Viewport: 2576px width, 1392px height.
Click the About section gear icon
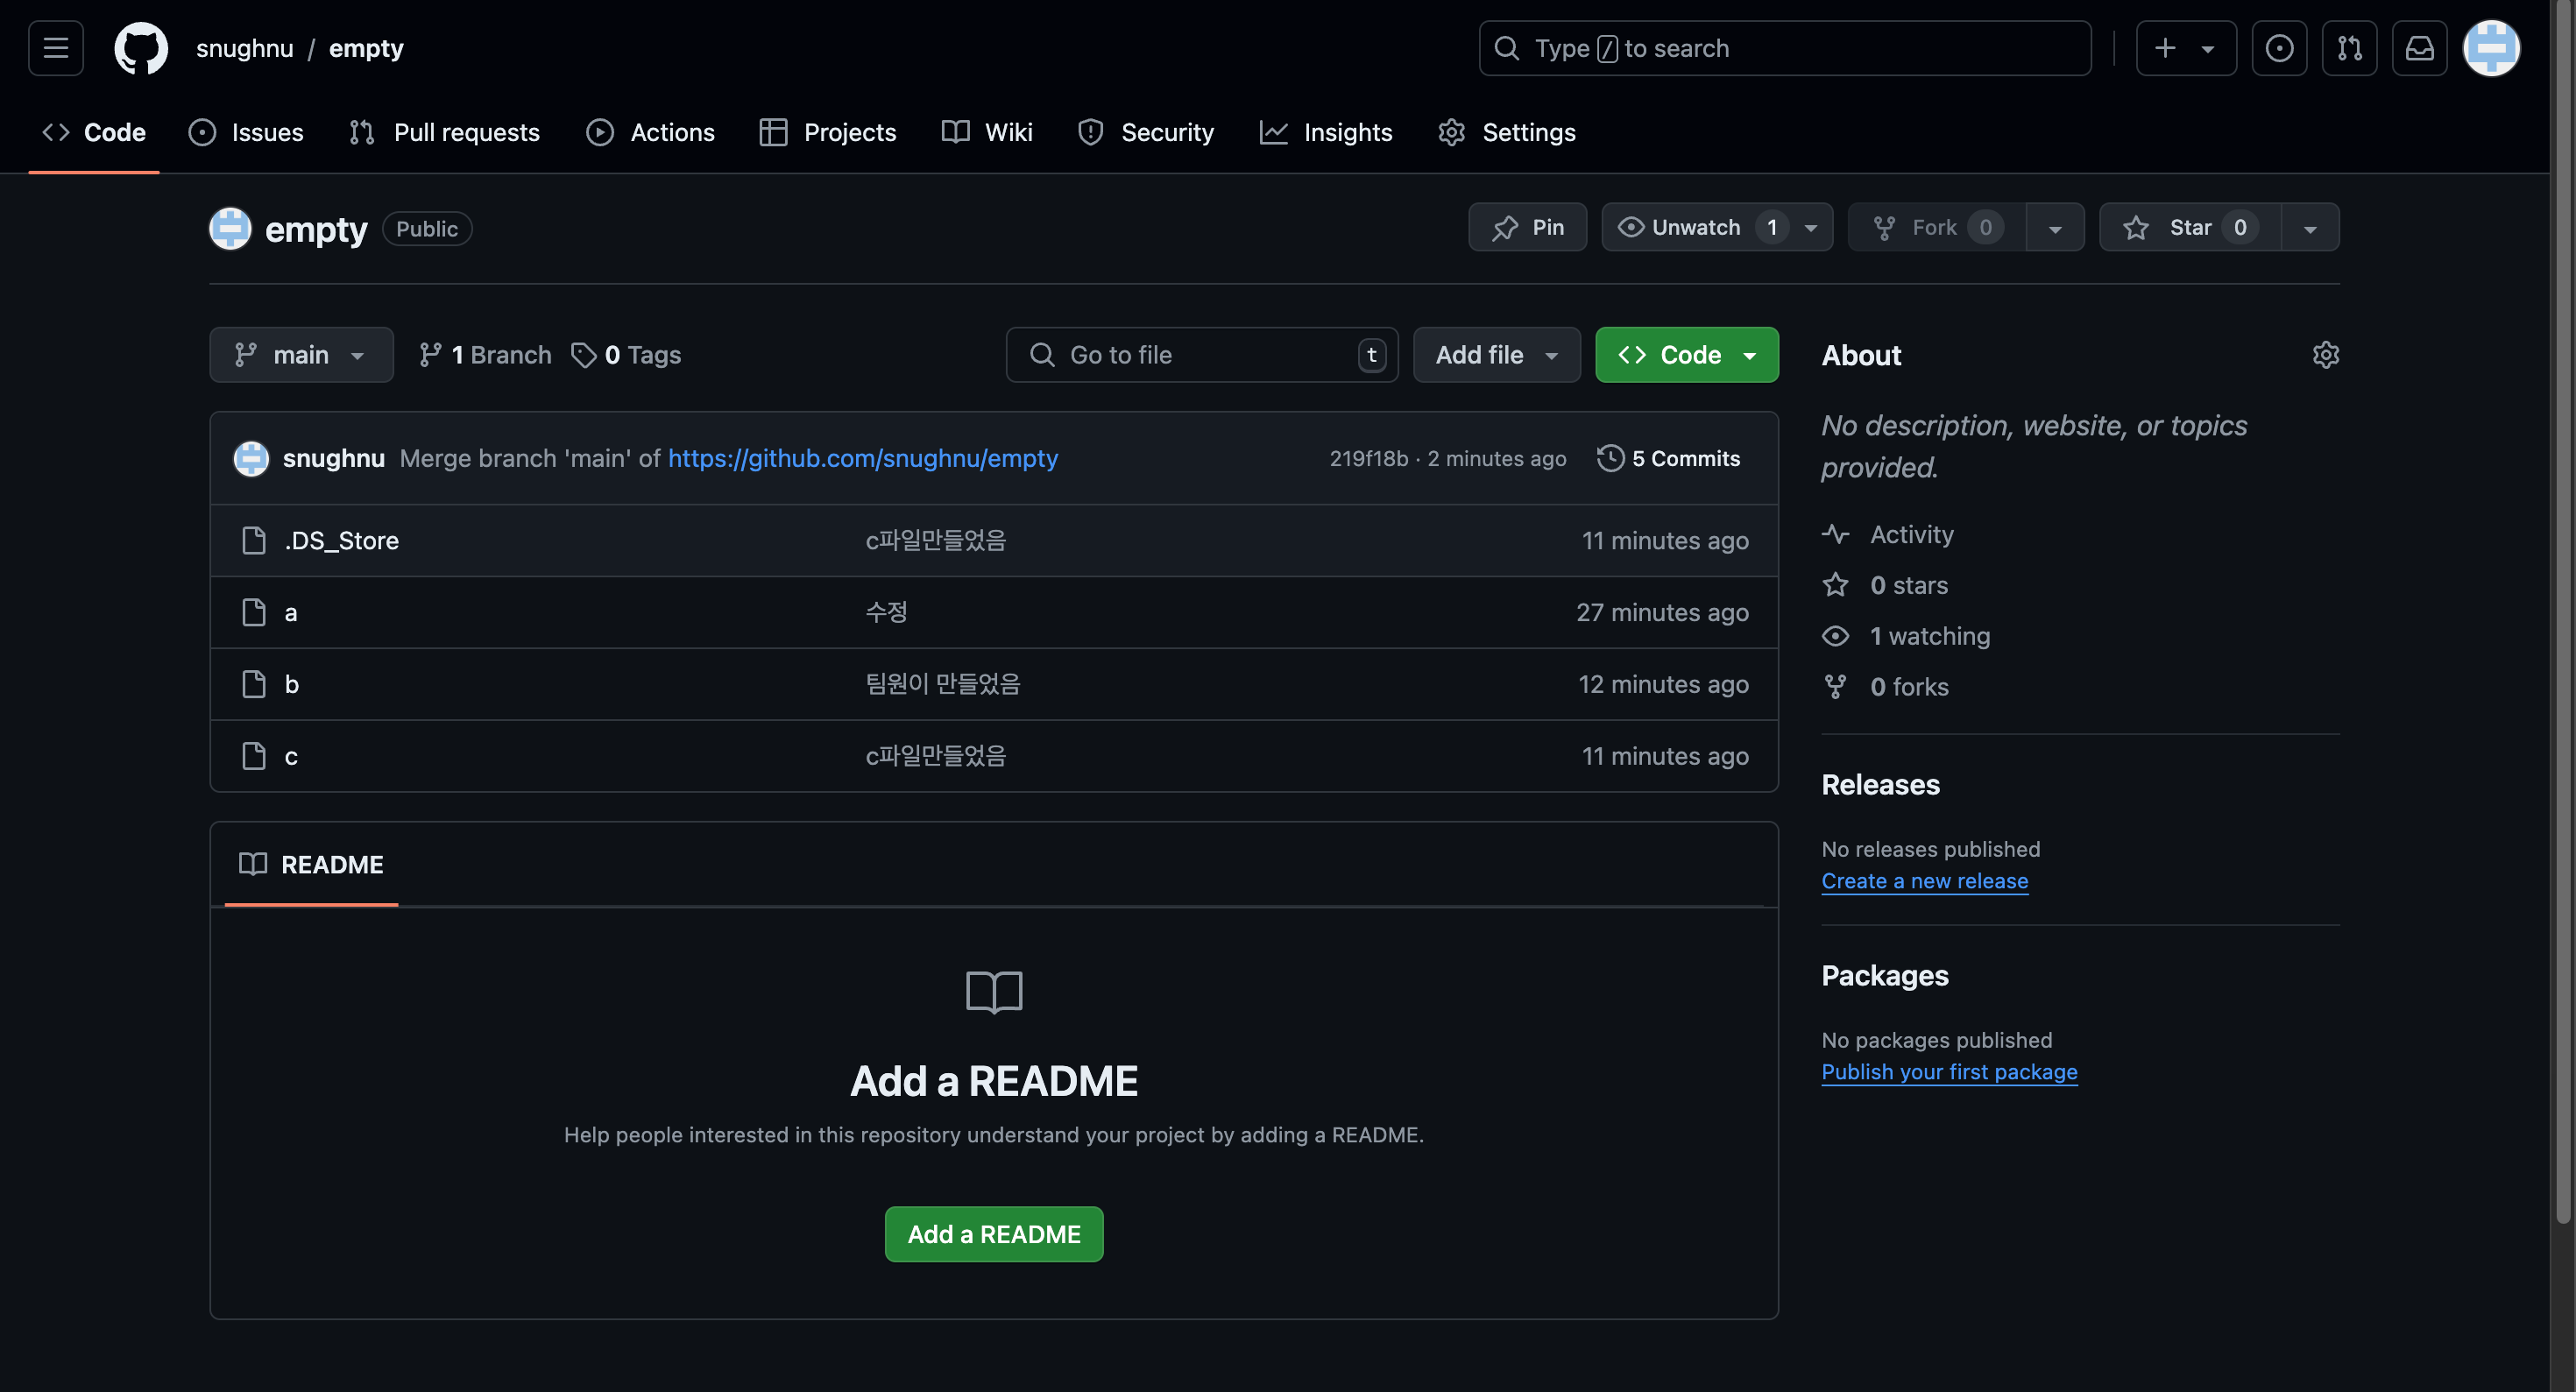click(x=2325, y=355)
